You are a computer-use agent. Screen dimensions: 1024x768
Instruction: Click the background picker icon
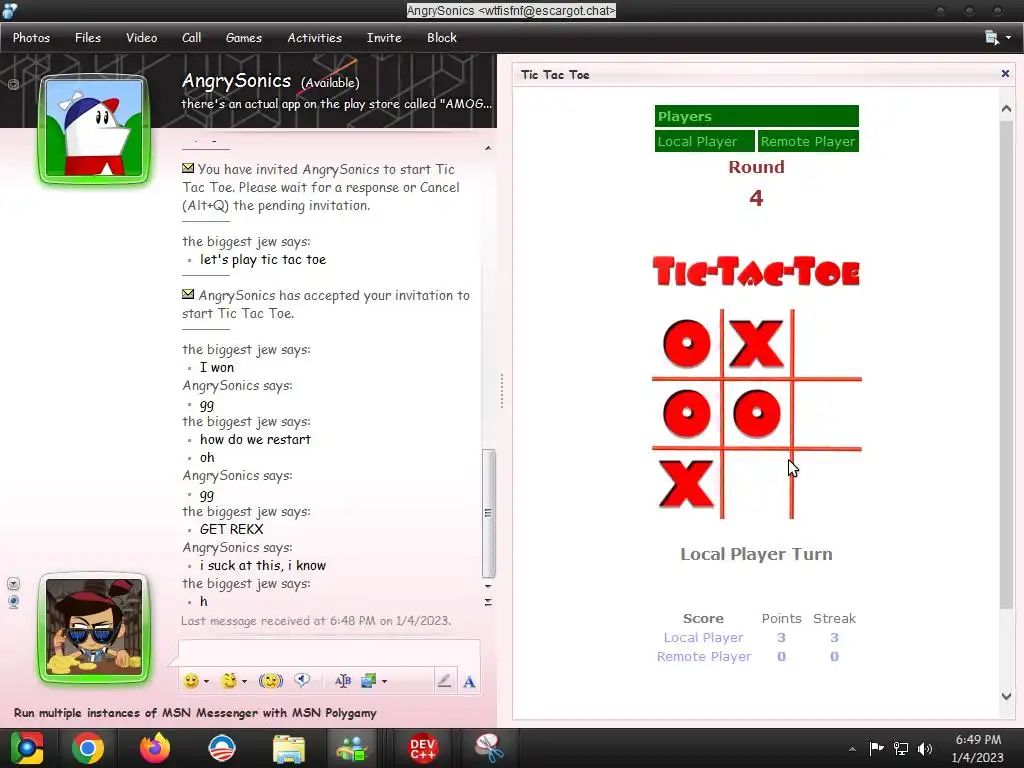pos(368,681)
